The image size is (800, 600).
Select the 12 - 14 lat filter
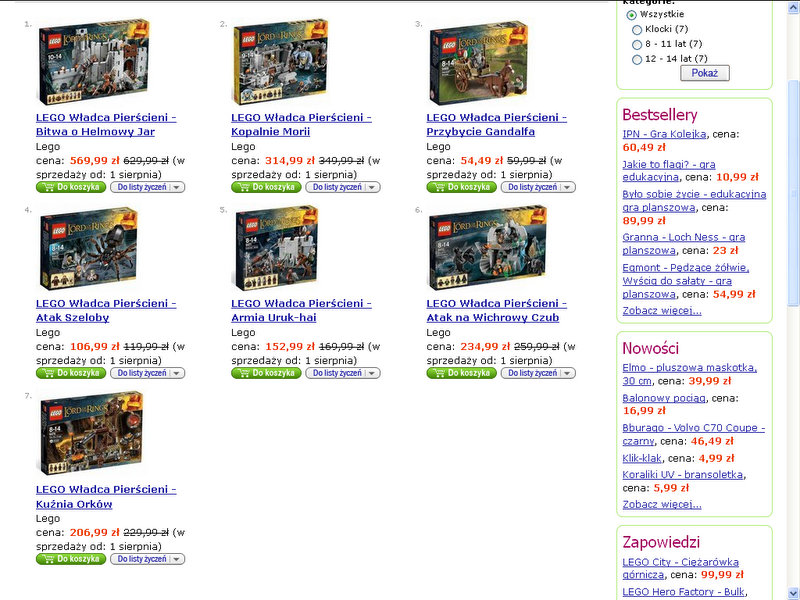coord(637,59)
